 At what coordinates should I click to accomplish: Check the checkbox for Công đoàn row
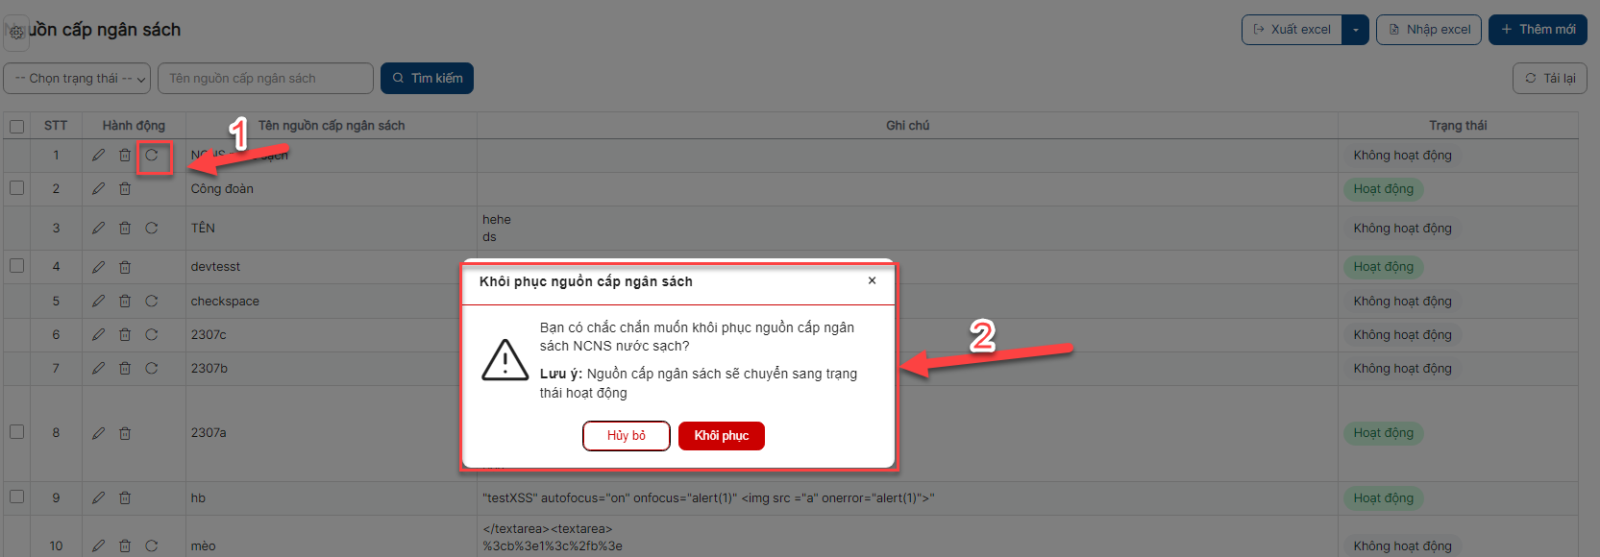[17, 188]
